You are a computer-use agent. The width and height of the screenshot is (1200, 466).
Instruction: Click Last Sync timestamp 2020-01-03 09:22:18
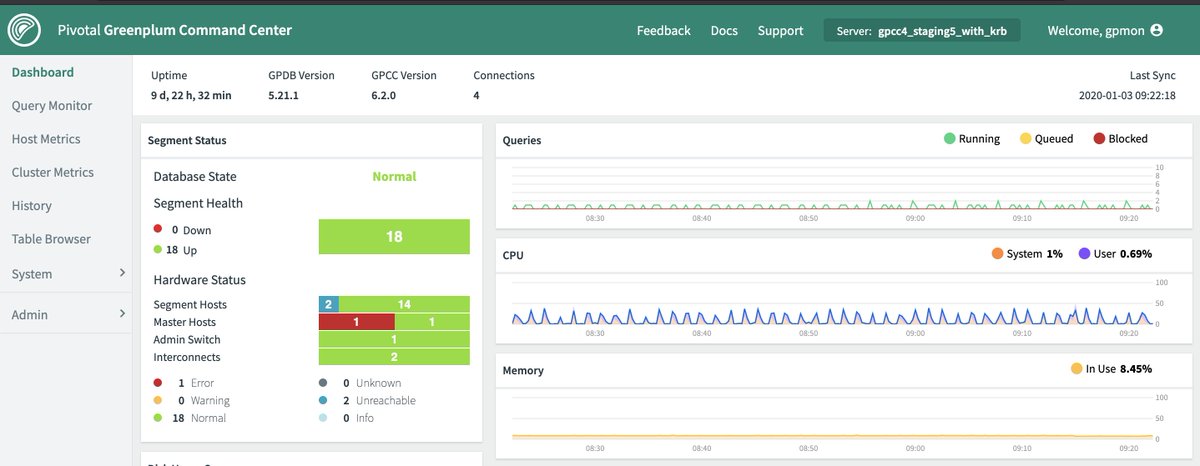coord(1125,95)
